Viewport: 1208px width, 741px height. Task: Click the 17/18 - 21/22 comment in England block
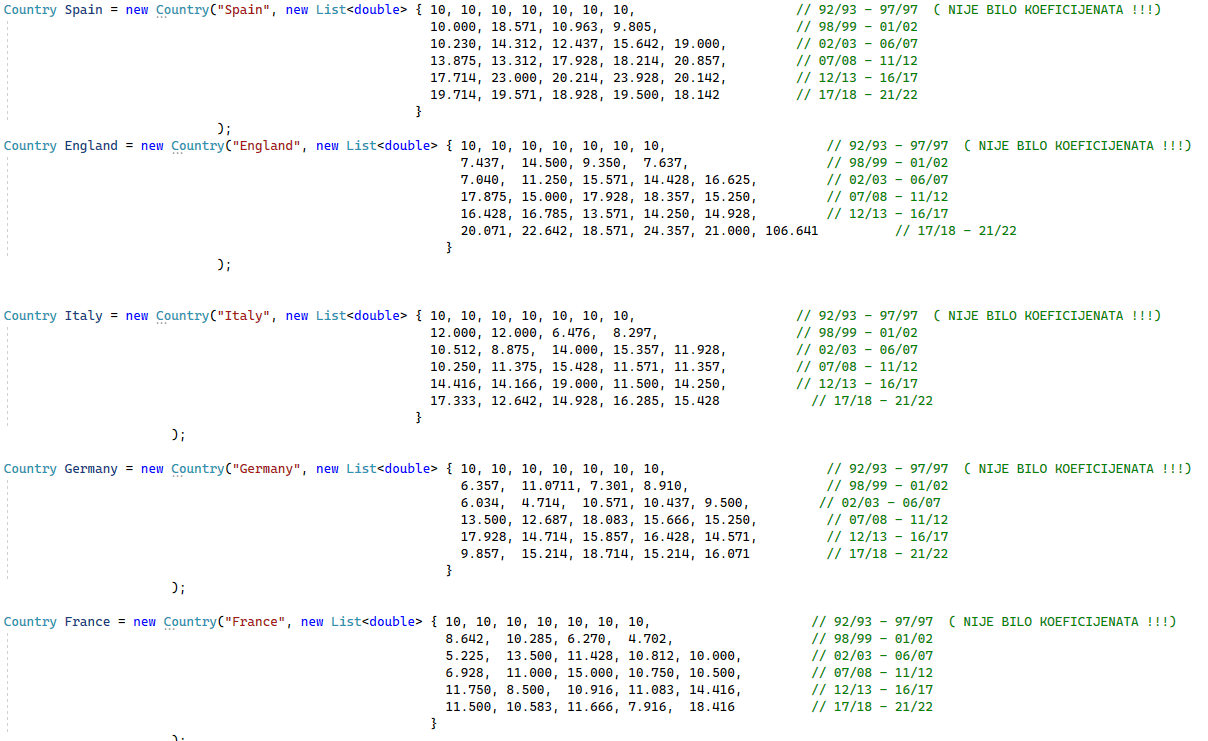[x=955, y=231]
